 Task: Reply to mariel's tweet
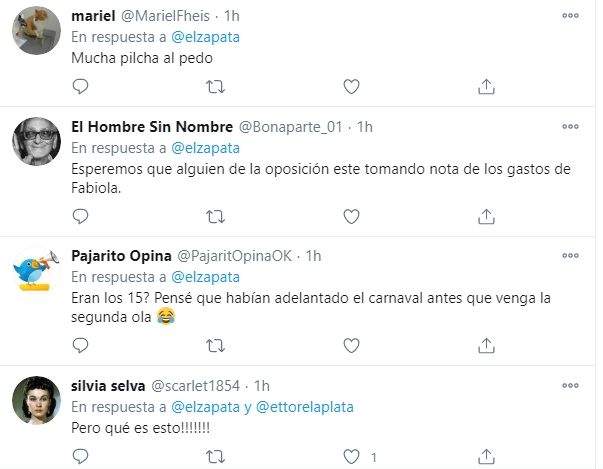[82, 87]
